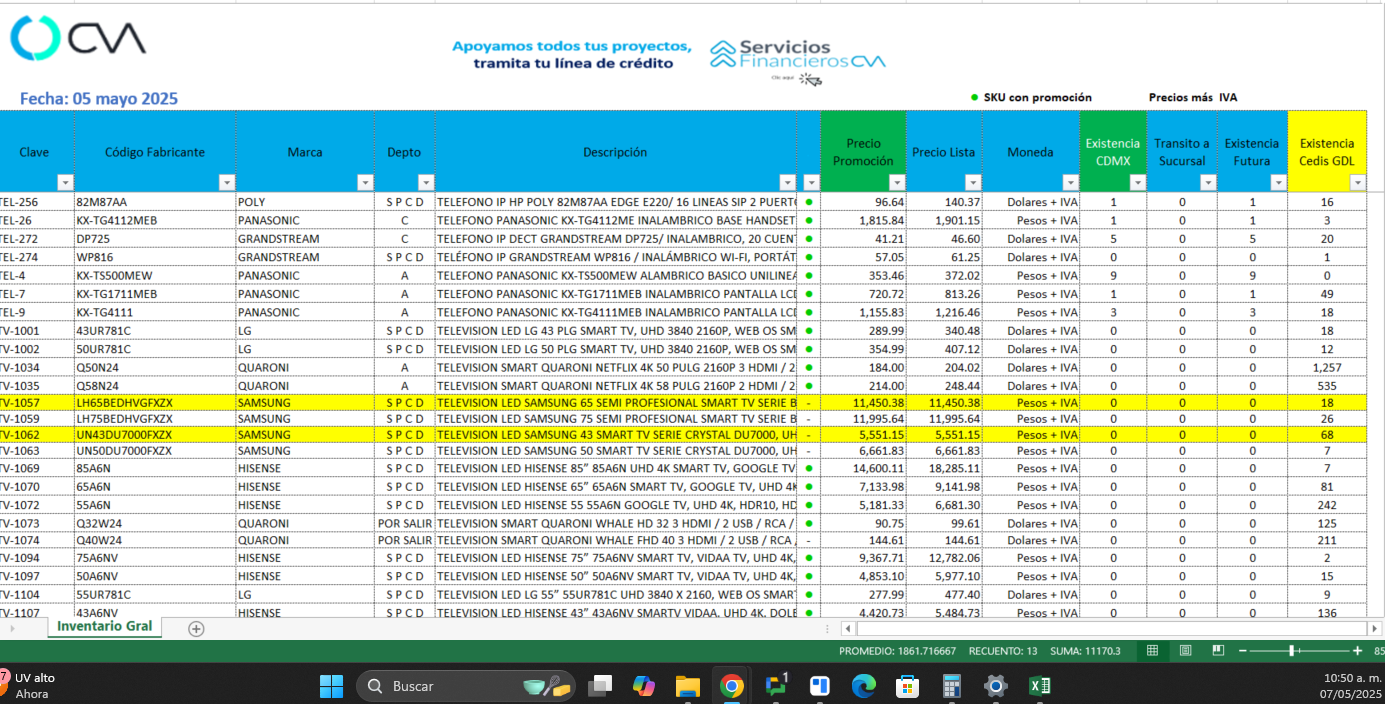Switch to Page Layout view icon
1385x704 pixels.
coord(1185,651)
